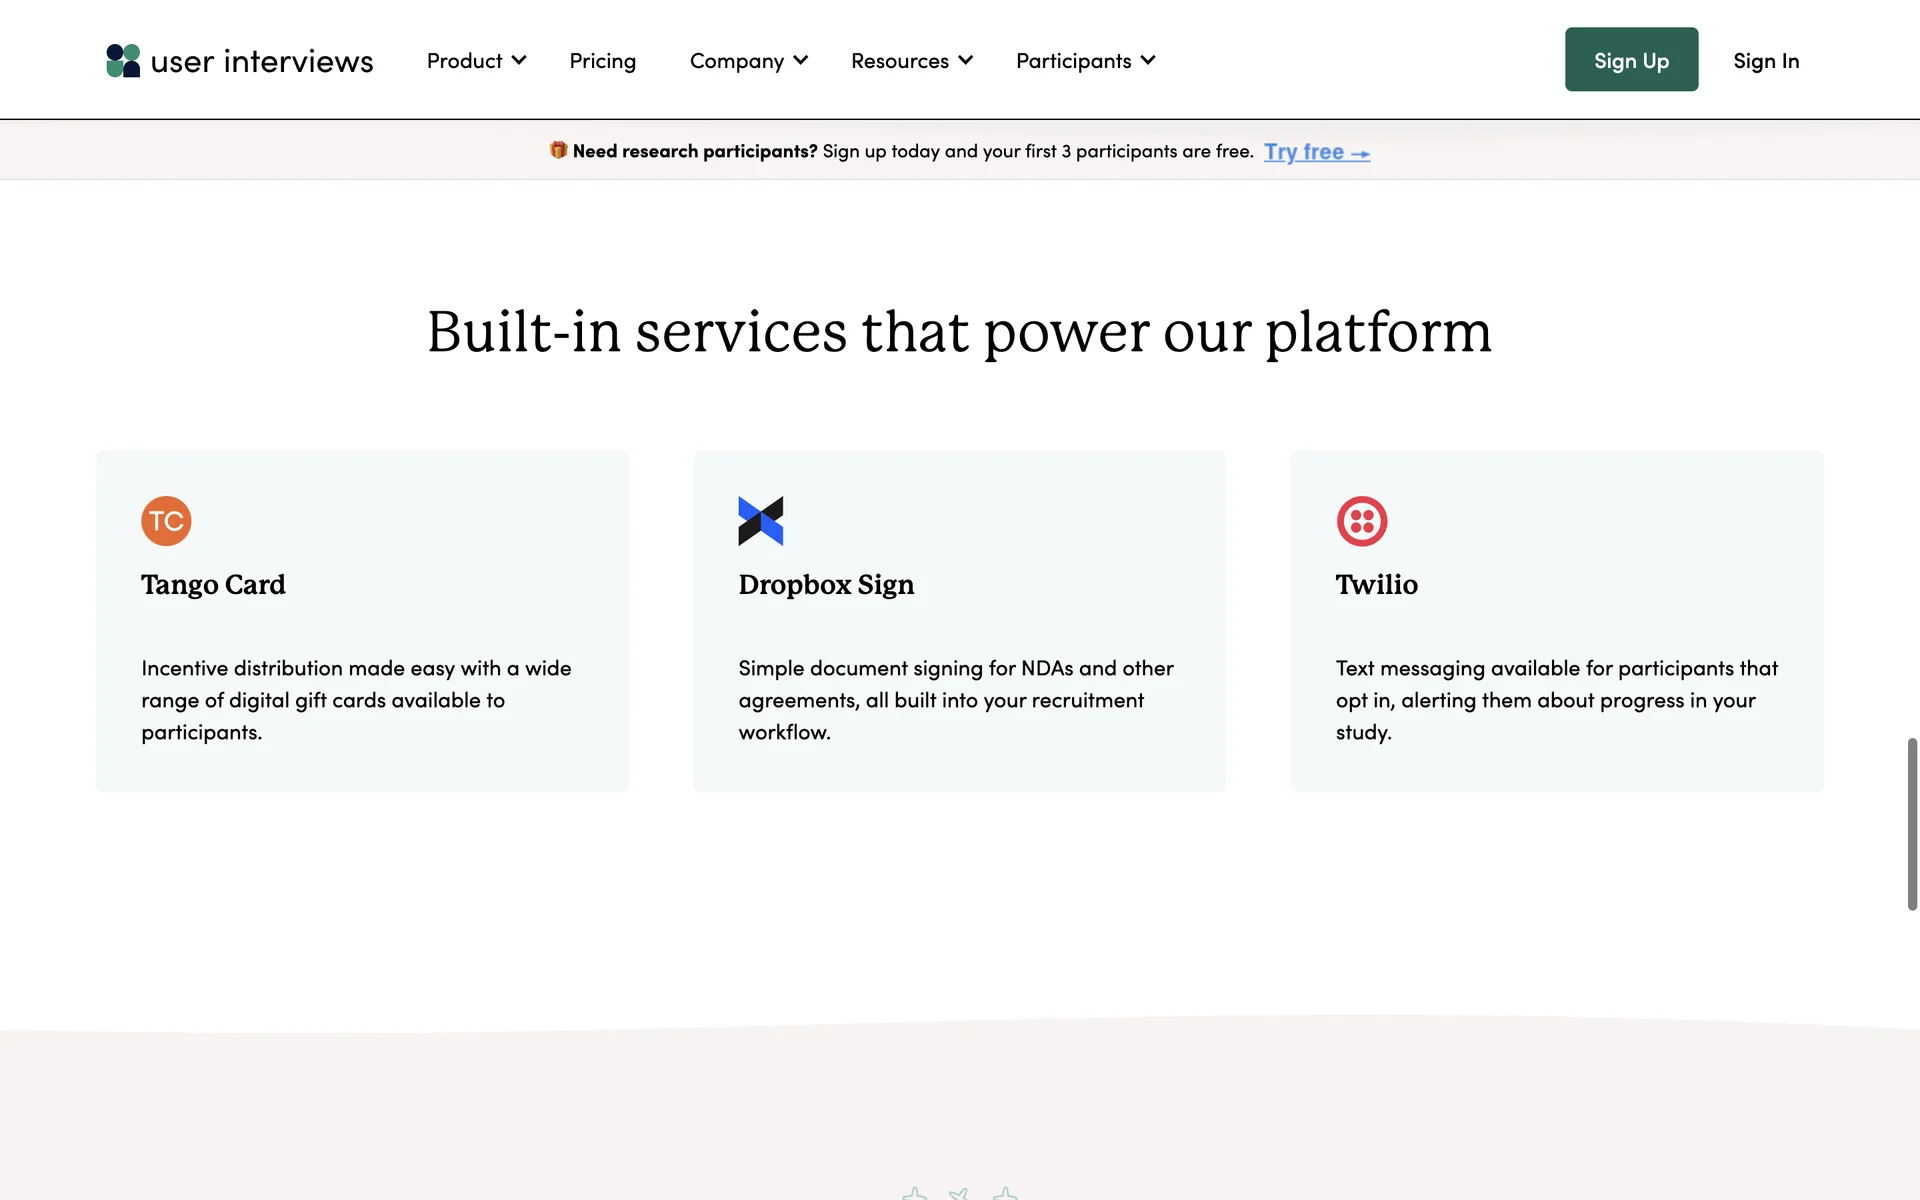Click the User Interviews logo icon
1920x1200 pixels.
point(123,61)
